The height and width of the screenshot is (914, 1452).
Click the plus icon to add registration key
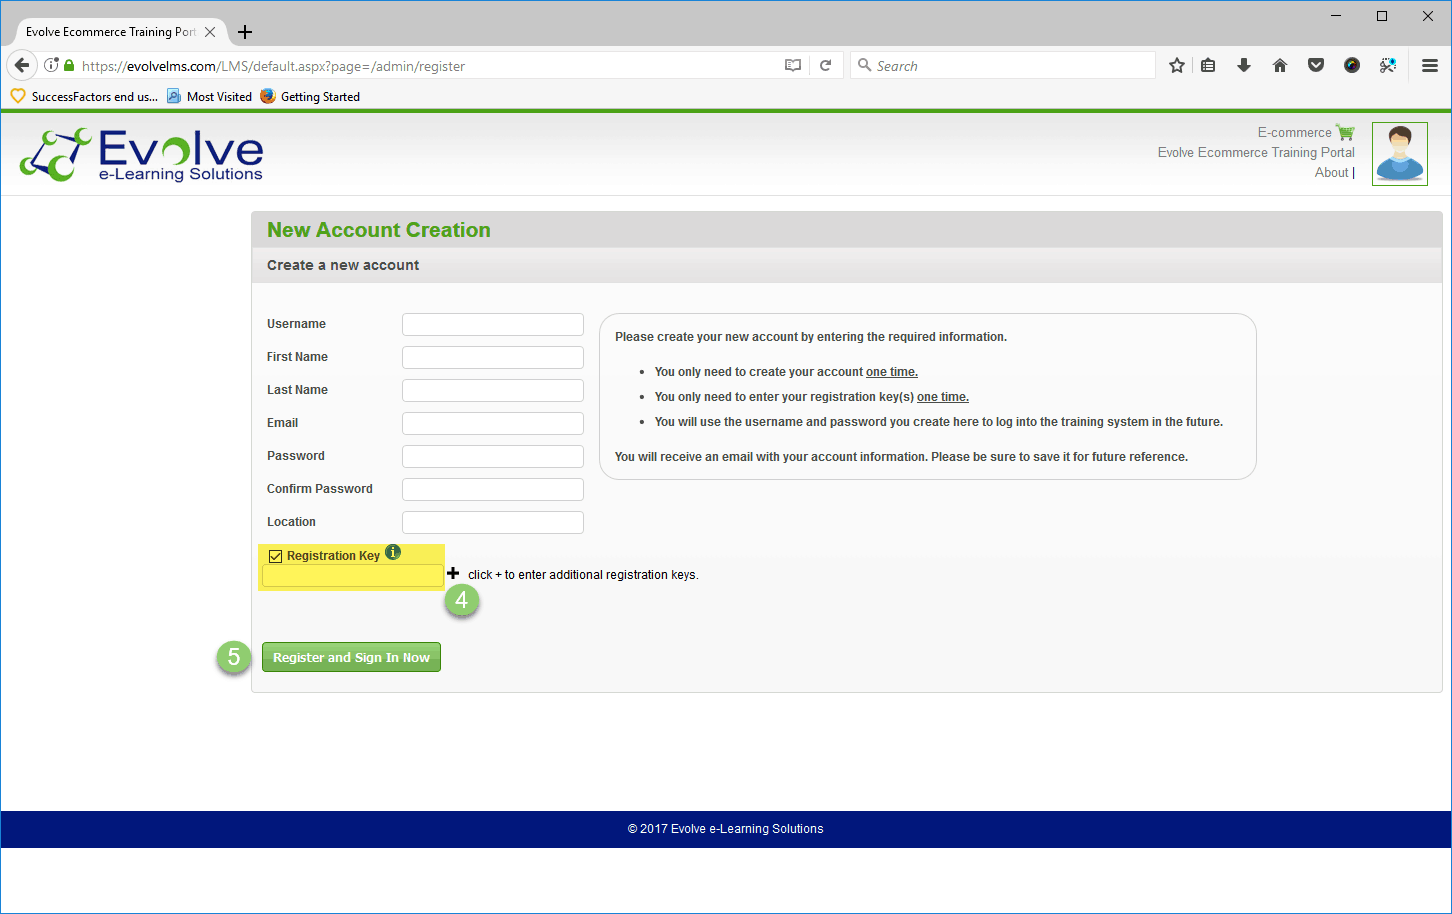click(x=453, y=573)
